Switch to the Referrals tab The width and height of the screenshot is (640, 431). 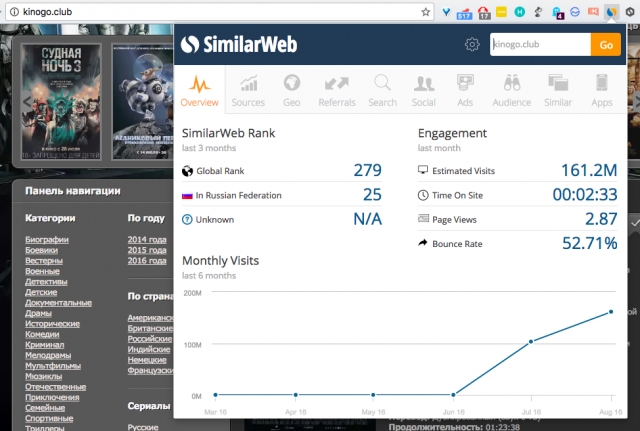337,90
